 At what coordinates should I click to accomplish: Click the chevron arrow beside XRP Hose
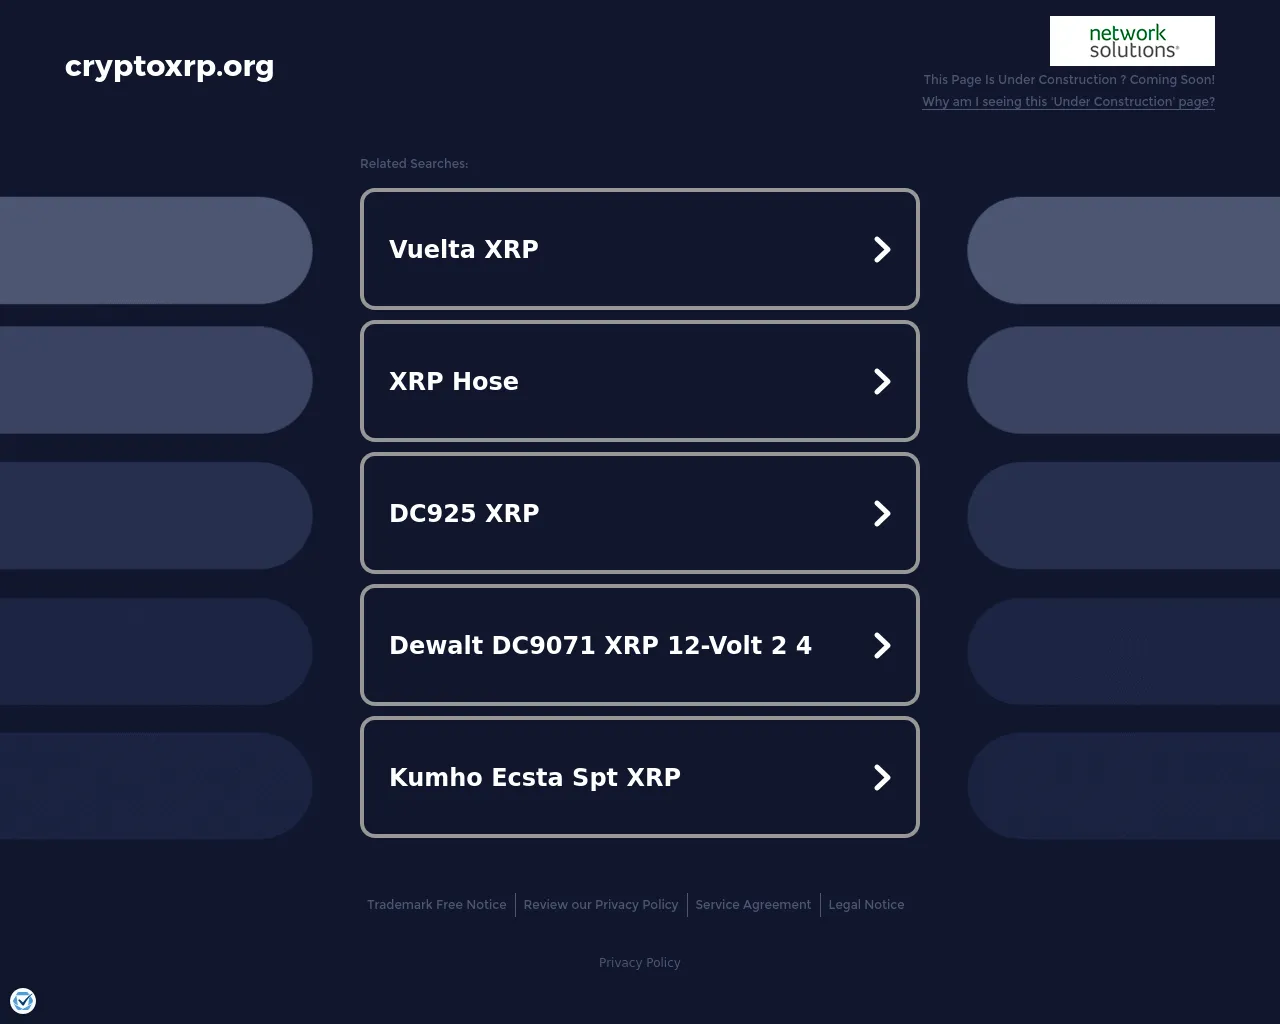click(882, 381)
